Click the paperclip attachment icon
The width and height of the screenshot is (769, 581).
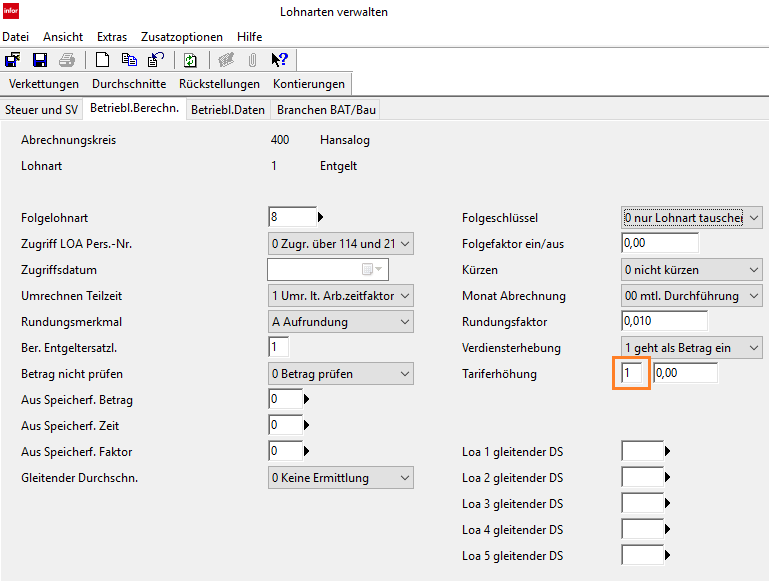tap(252, 60)
